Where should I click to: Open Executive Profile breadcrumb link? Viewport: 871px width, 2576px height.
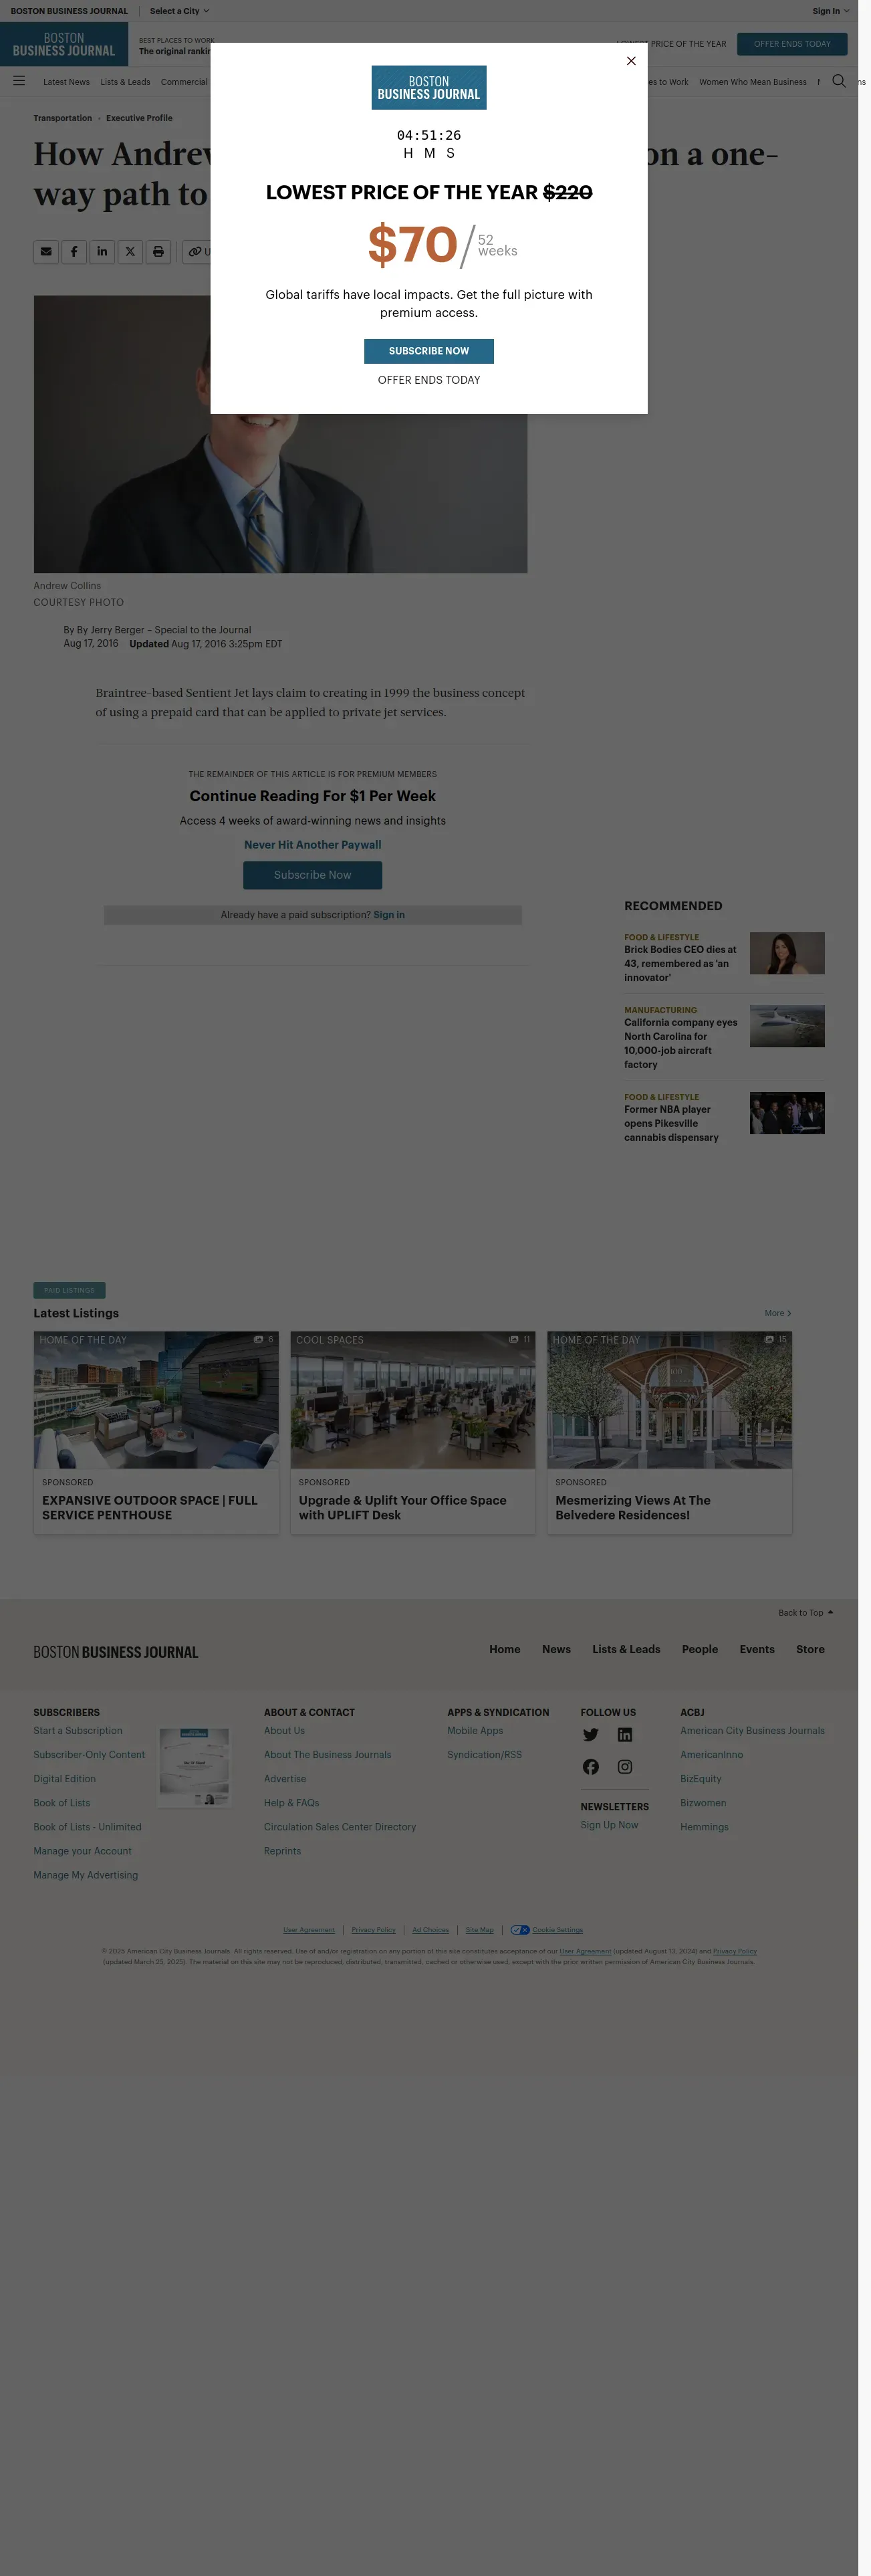(x=139, y=118)
